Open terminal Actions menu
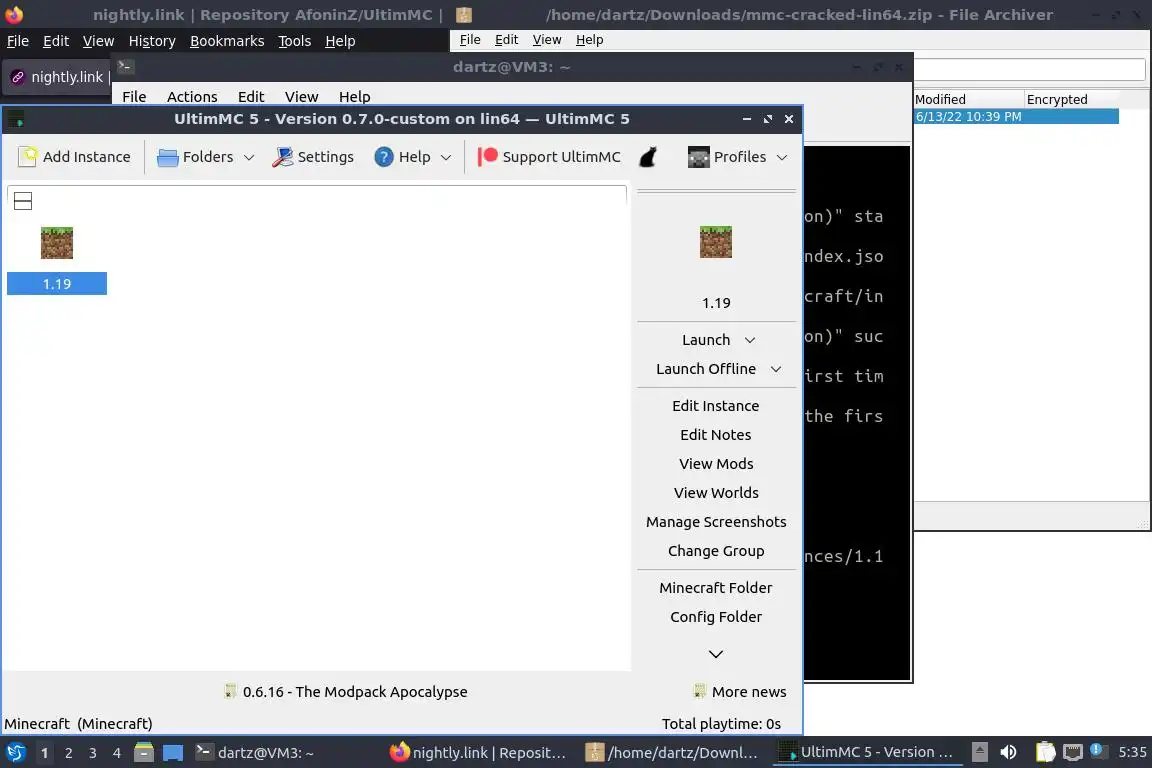 (x=192, y=96)
